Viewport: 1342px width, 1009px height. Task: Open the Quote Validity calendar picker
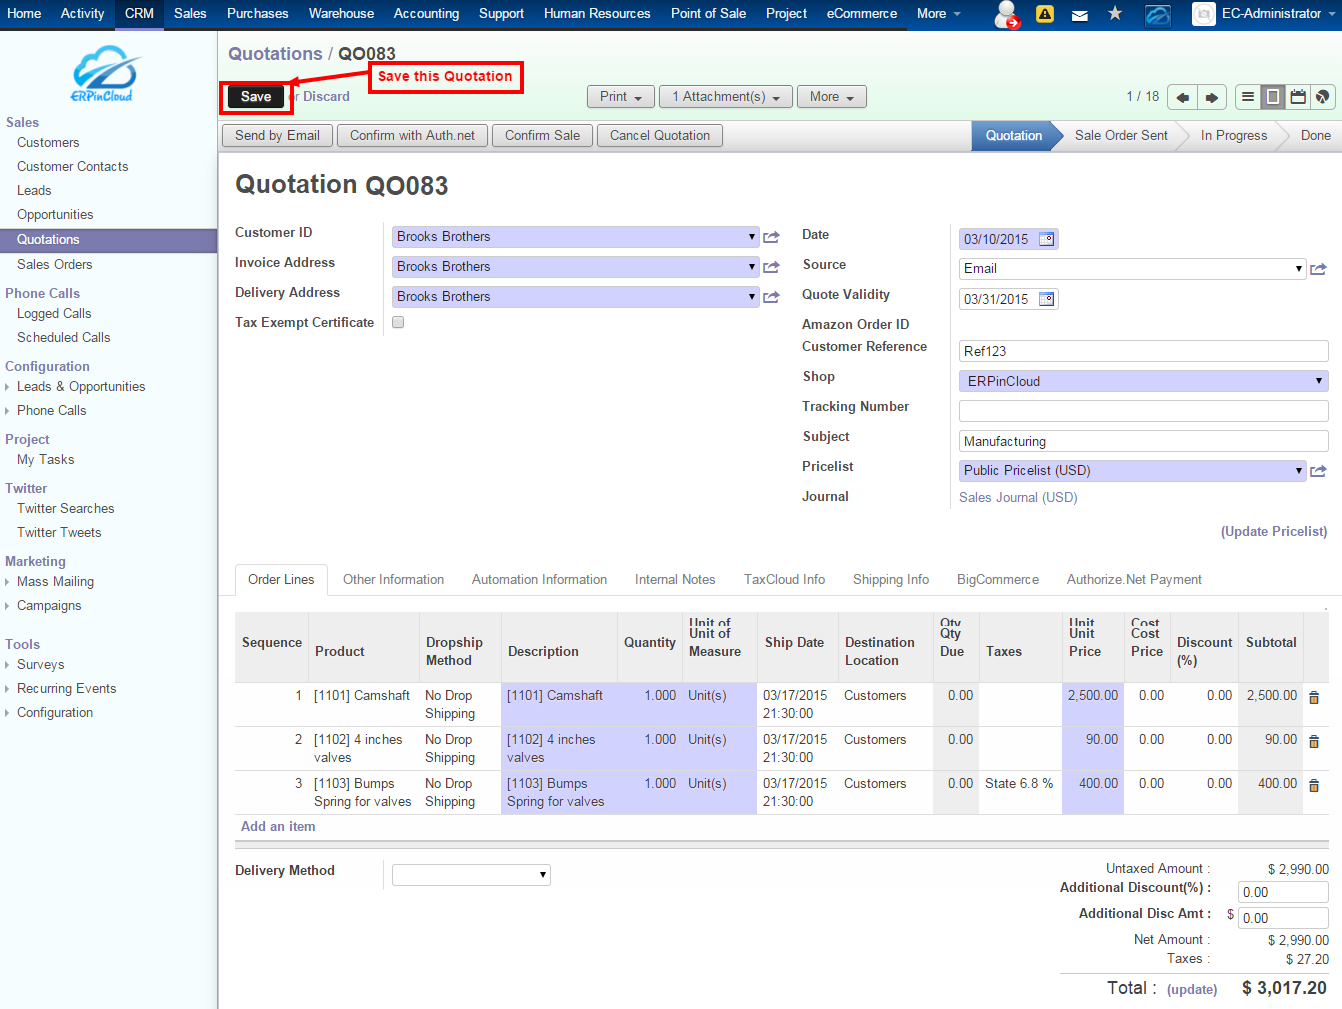tap(1047, 299)
